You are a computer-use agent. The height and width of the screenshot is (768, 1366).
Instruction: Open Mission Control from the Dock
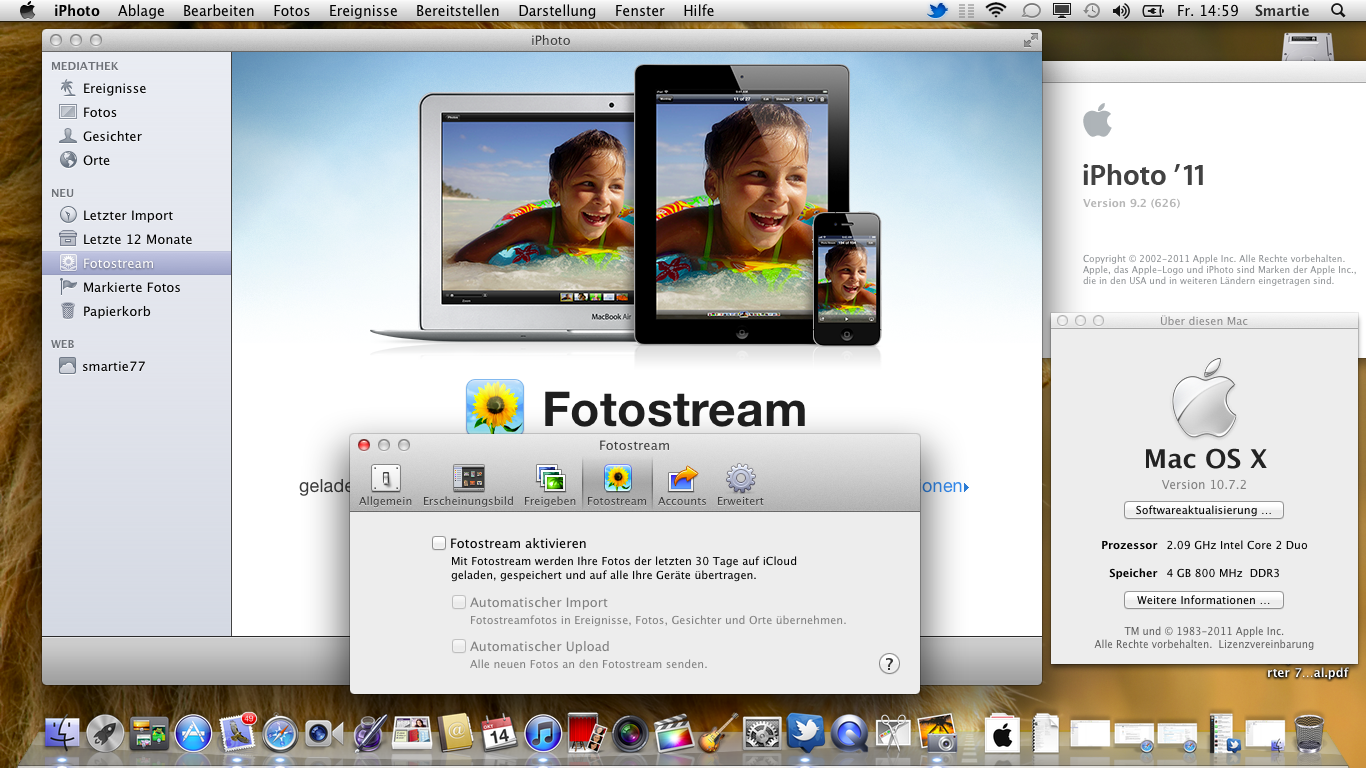pos(150,734)
